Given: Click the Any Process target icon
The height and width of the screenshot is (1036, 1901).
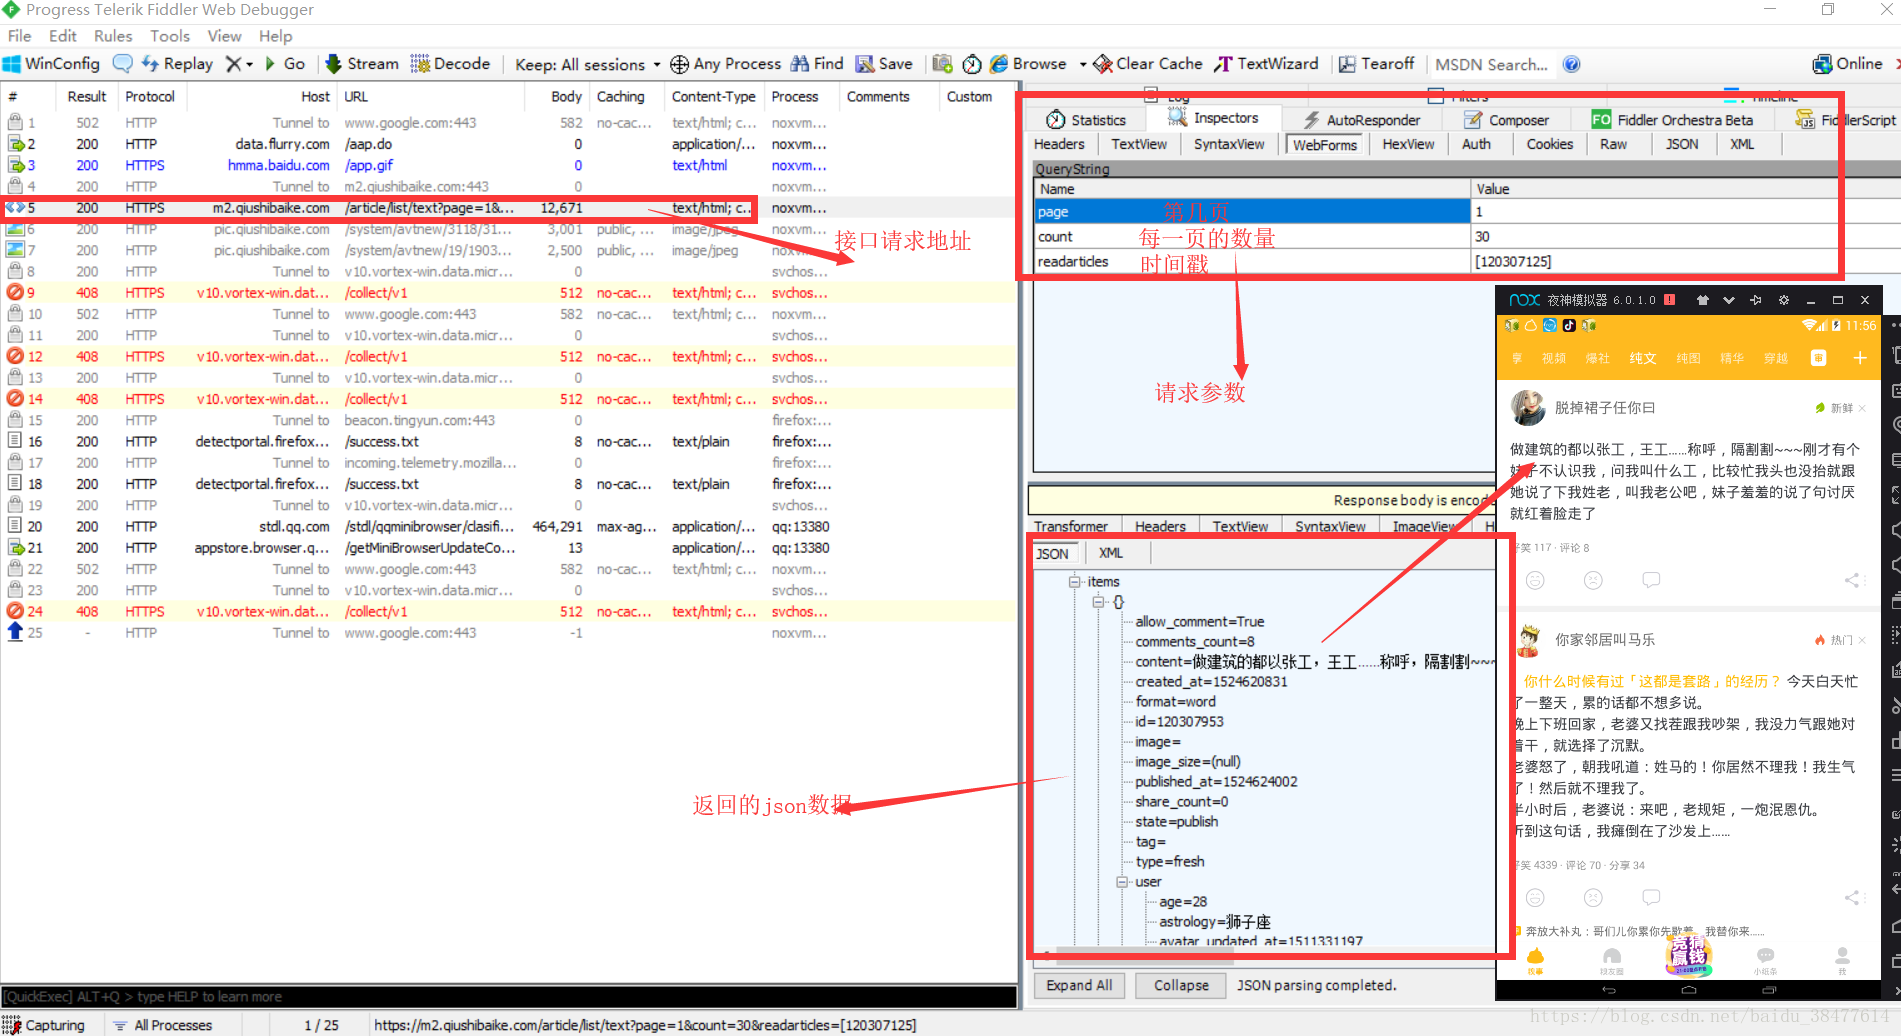Looking at the screenshot, I should pos(679,65).
